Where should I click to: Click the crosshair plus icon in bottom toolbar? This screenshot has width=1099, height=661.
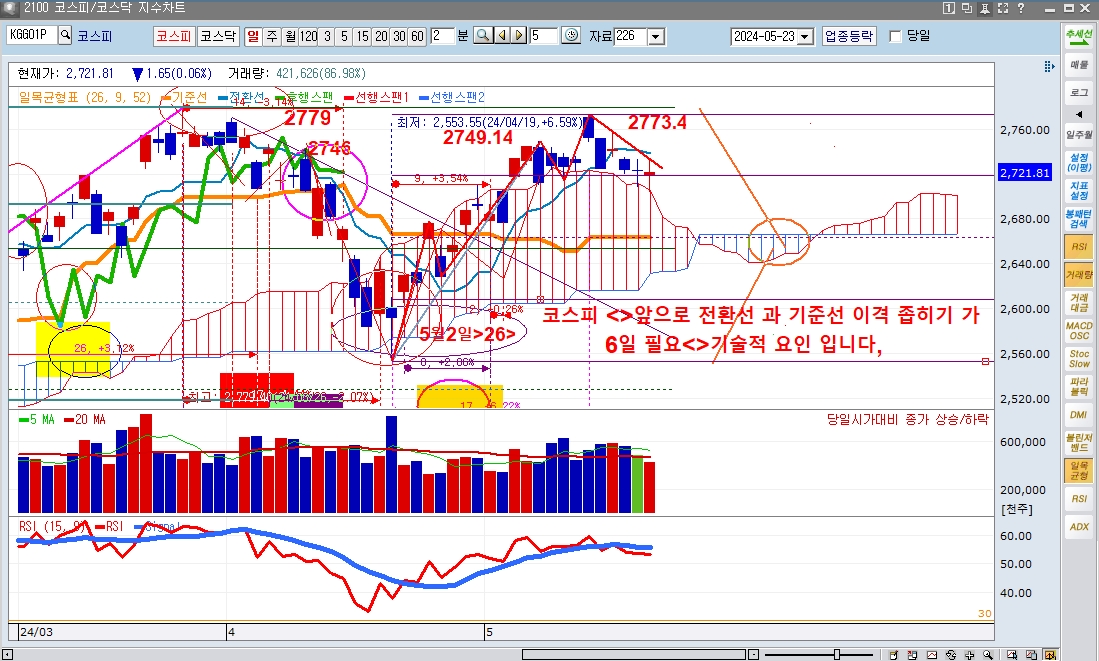coord(969,655)
